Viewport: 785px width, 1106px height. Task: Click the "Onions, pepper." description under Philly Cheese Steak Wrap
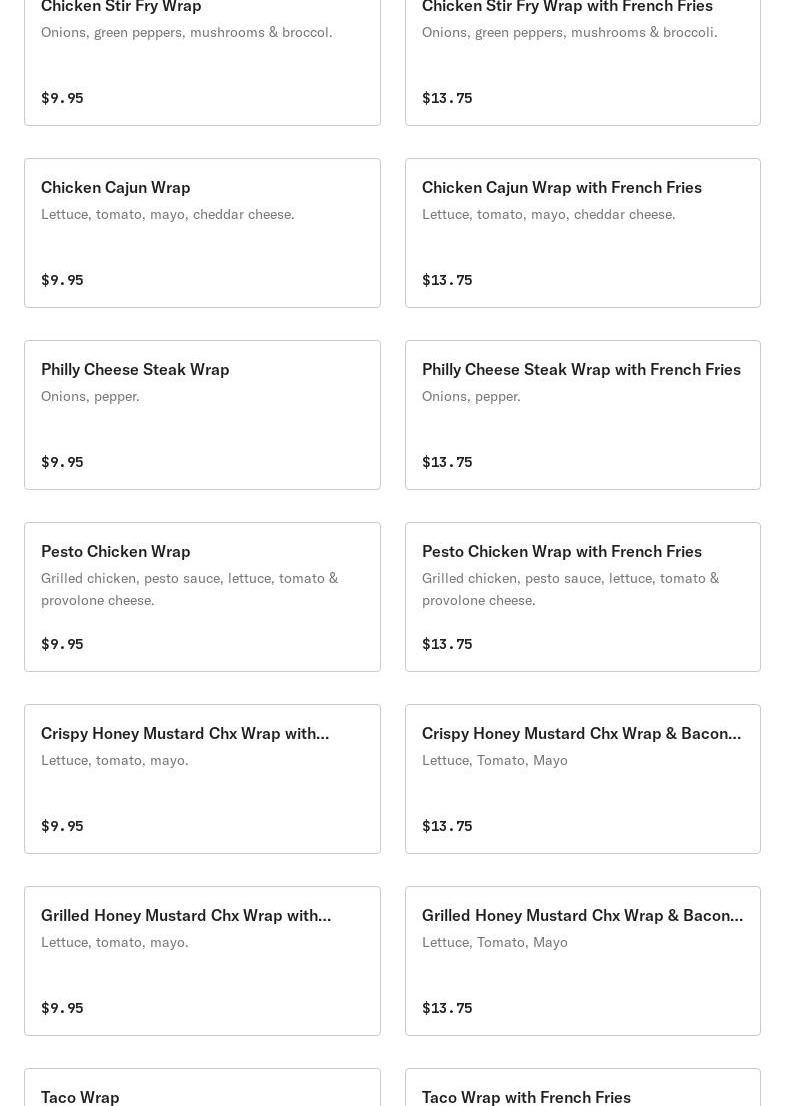point(90,396)
